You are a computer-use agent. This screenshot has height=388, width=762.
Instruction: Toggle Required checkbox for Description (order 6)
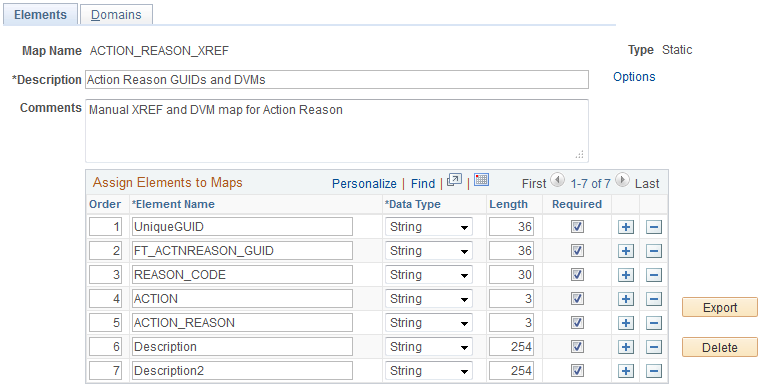[577, 347]
